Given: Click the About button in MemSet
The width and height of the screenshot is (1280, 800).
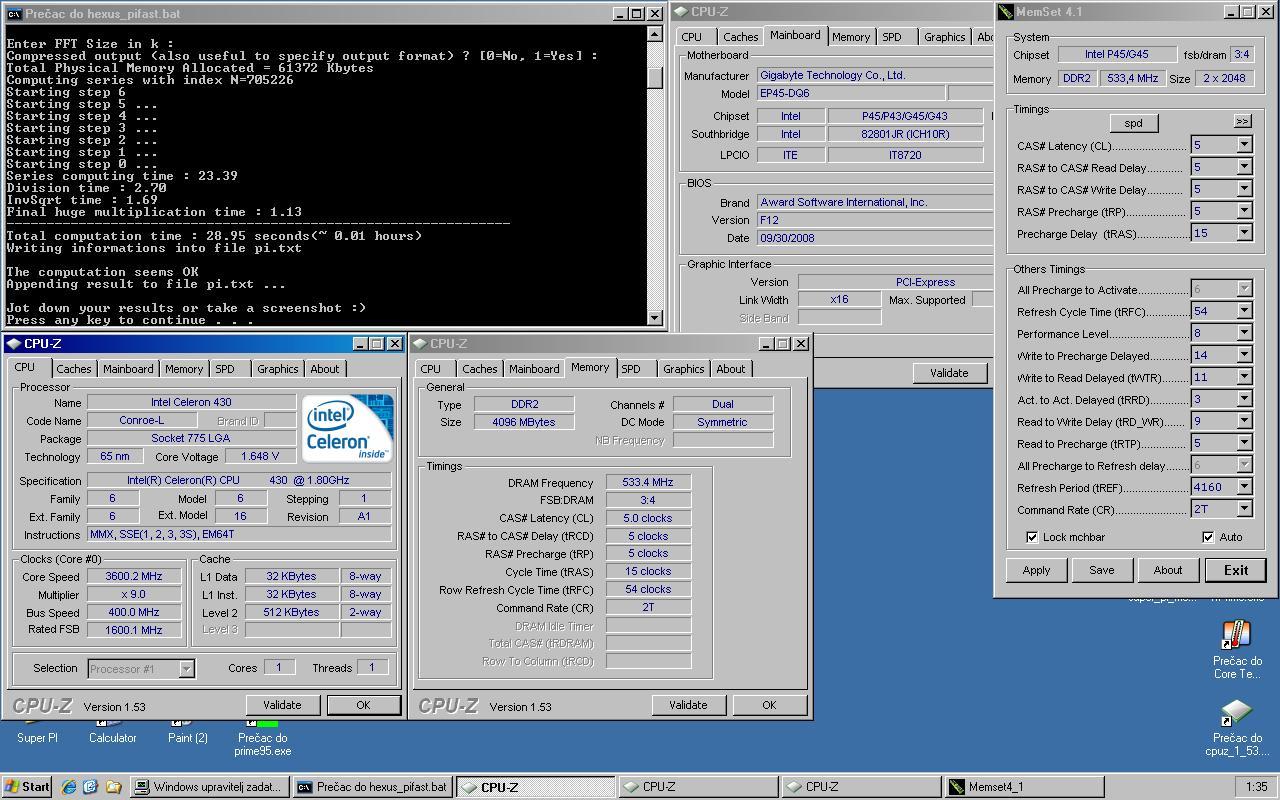Looking at the screenshot, I should tap(1167, 570).
